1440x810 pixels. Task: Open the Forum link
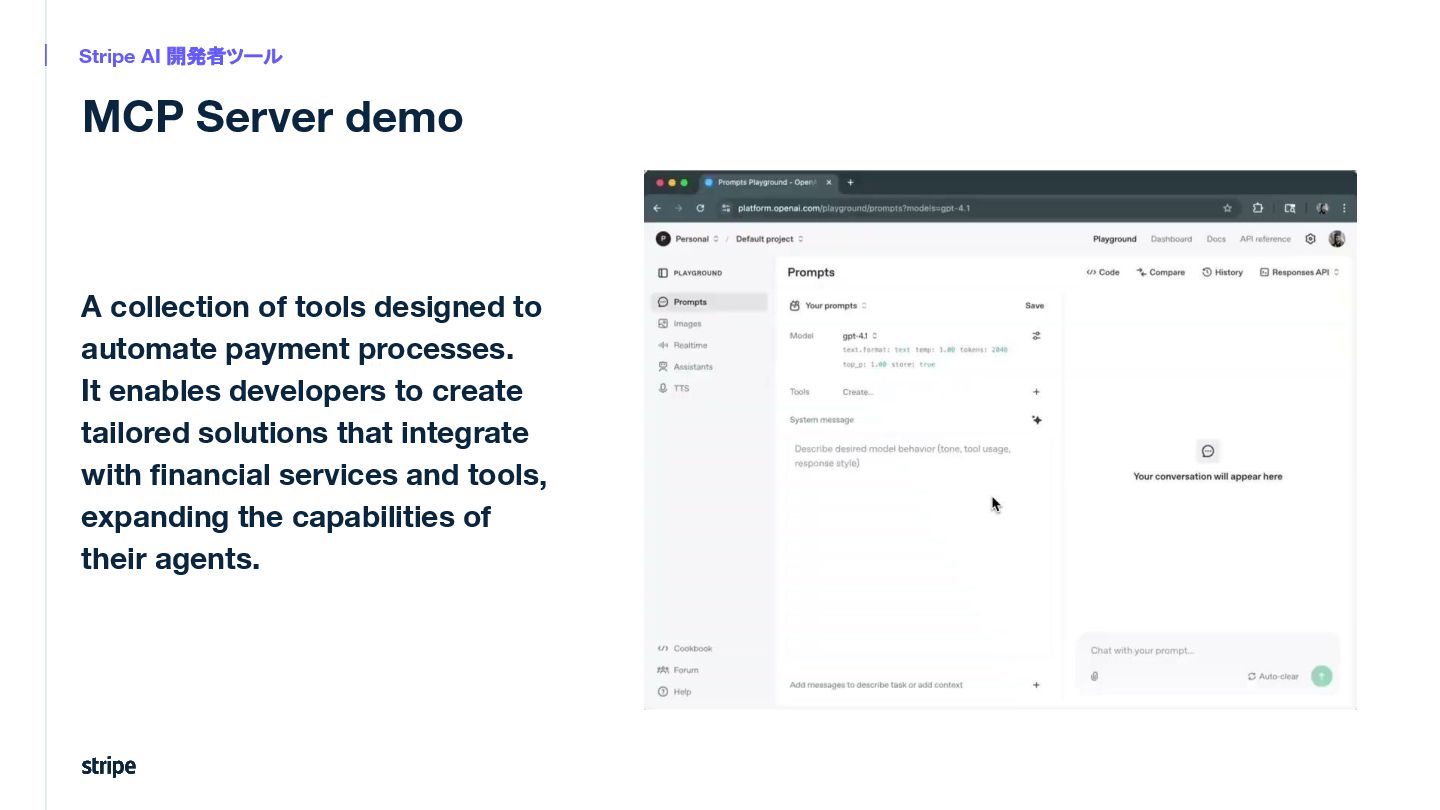pyautogui.click(x=678, y=670)
